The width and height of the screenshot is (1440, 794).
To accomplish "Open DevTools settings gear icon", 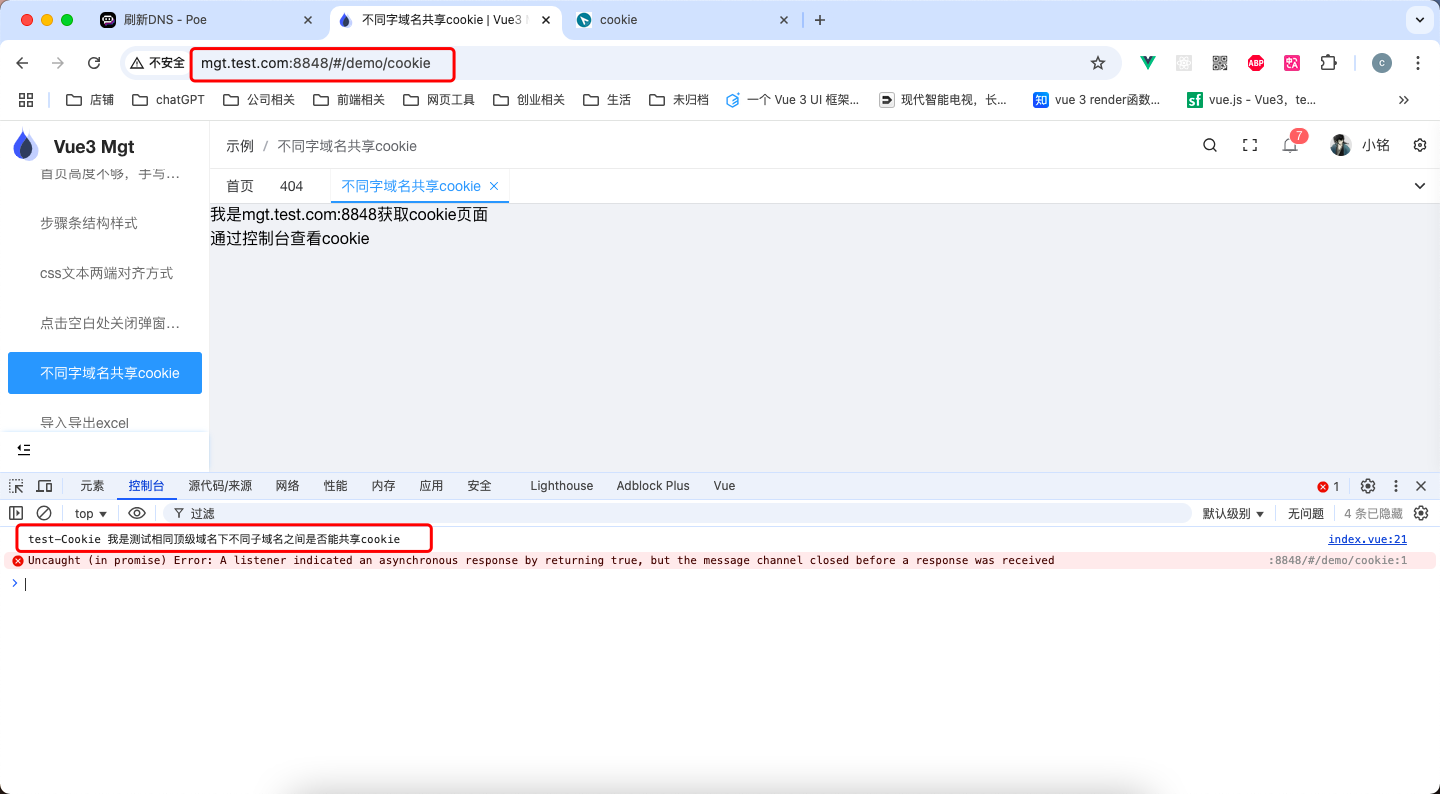I will click(1368, 486).
